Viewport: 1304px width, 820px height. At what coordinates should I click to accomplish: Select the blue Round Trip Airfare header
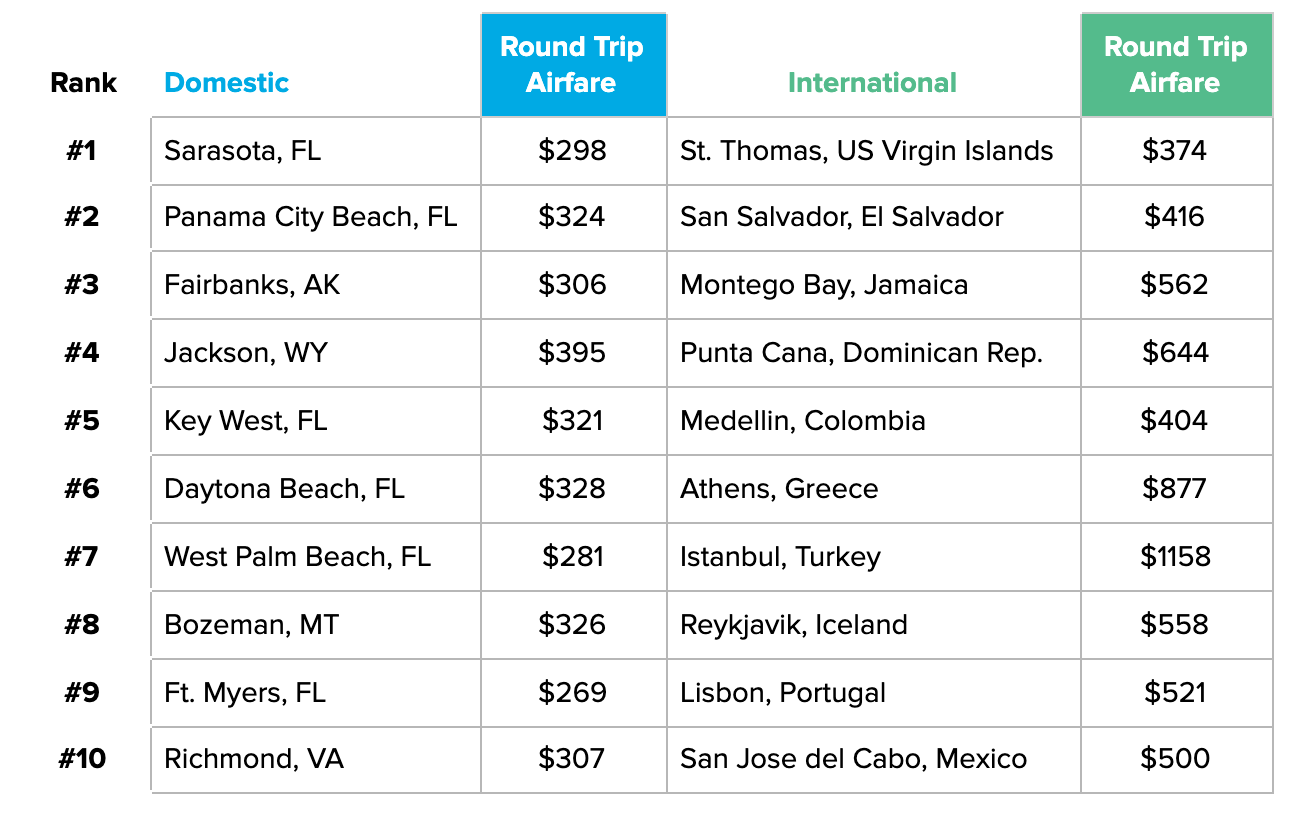pyautogui.click(x=572, y=65)
